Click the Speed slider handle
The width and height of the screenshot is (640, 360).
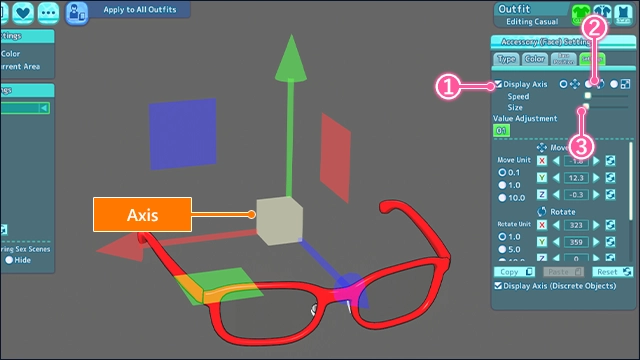(587, 96)
